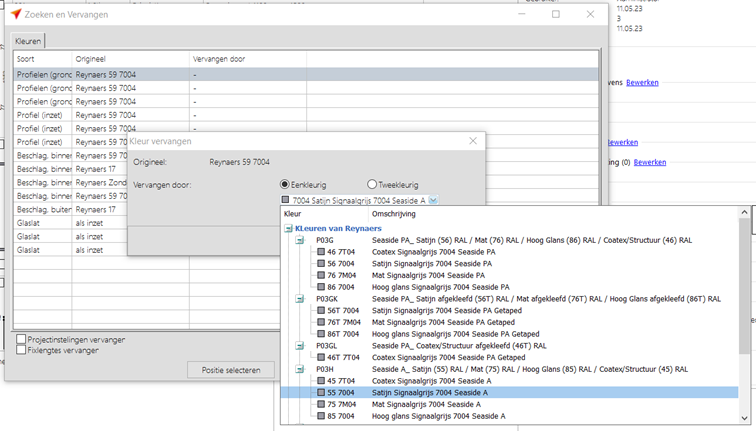Open the partially hidden Bewerken link behind dialog
Image resolution: width=756 pixels, height=431 pixels.
[x=622, y=142]
